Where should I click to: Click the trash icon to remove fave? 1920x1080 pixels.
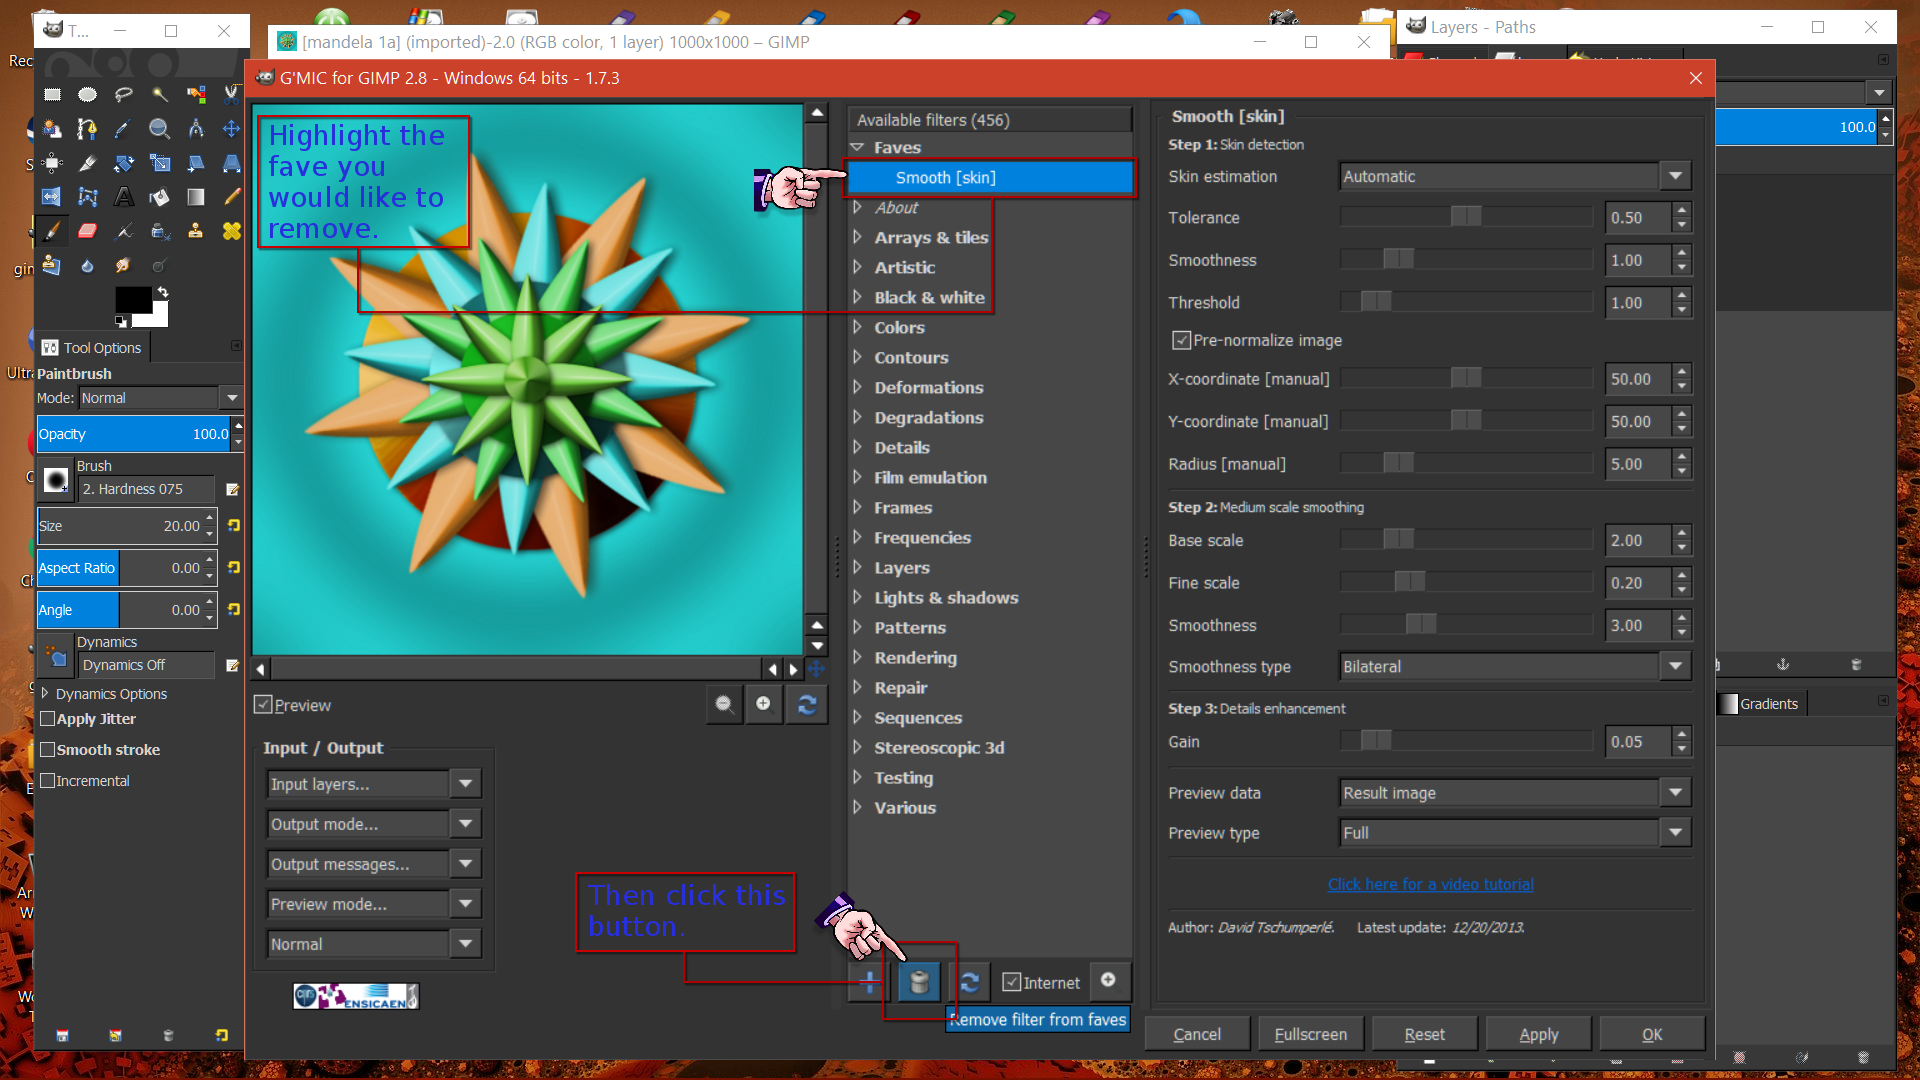(919, 982)
